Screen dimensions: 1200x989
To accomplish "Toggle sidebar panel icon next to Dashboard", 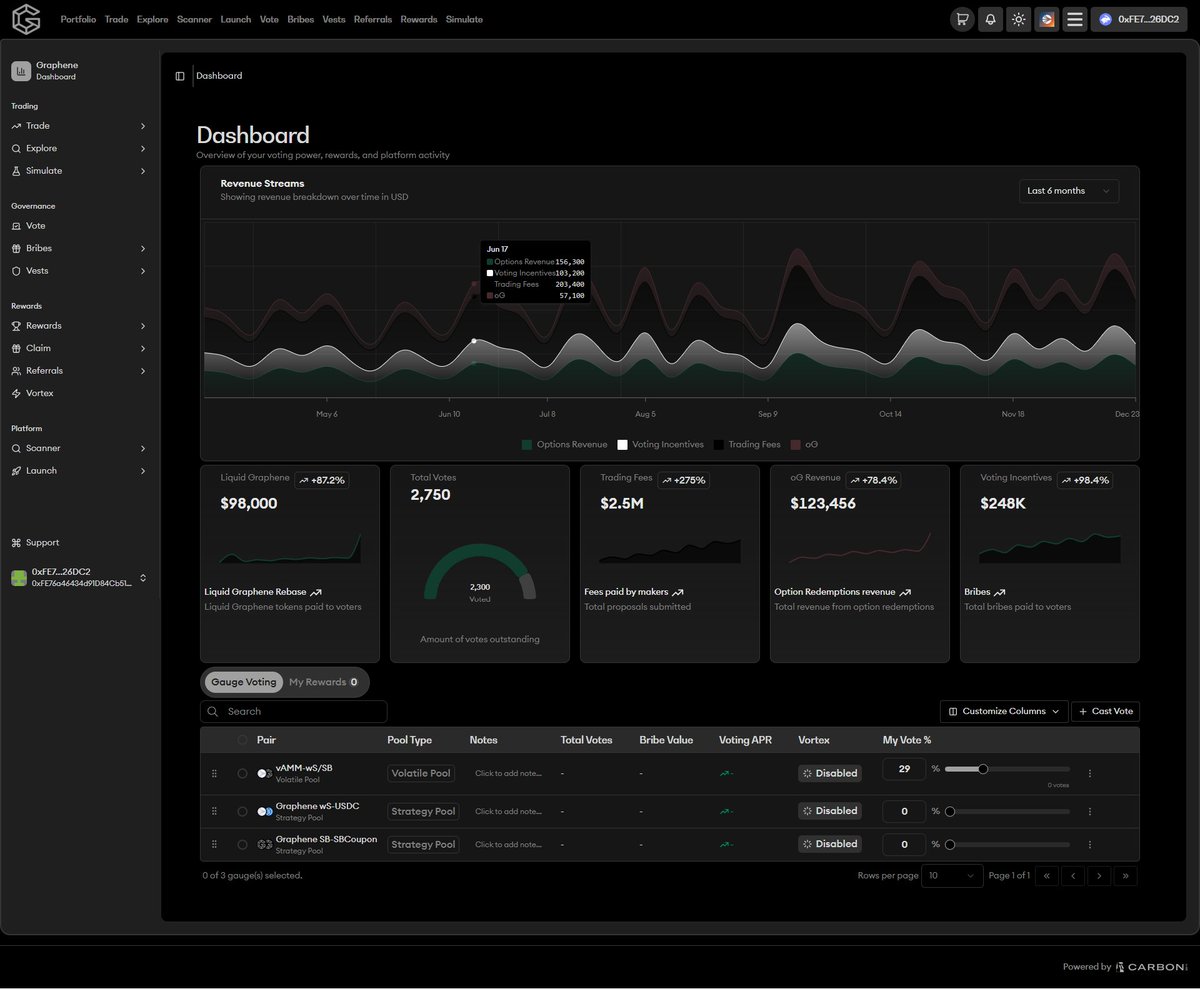I will click(180, 76).
